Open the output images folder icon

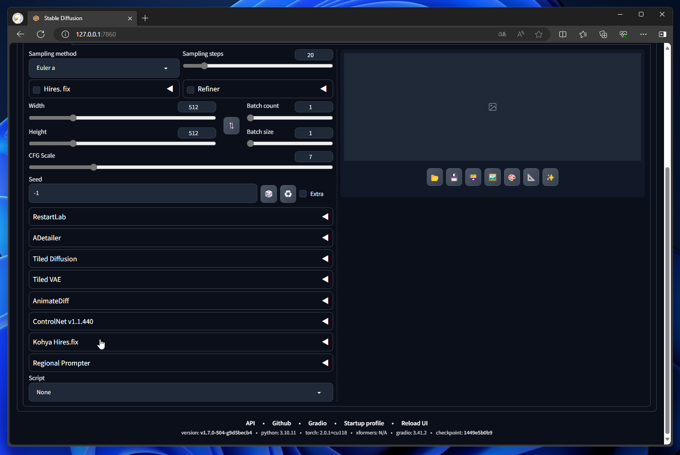(435, 177)
